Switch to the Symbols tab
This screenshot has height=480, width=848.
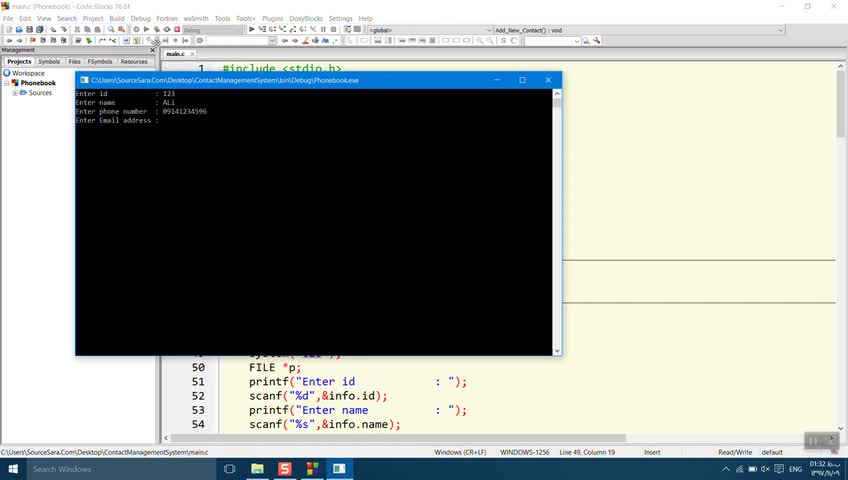click(x=49, y=62)
